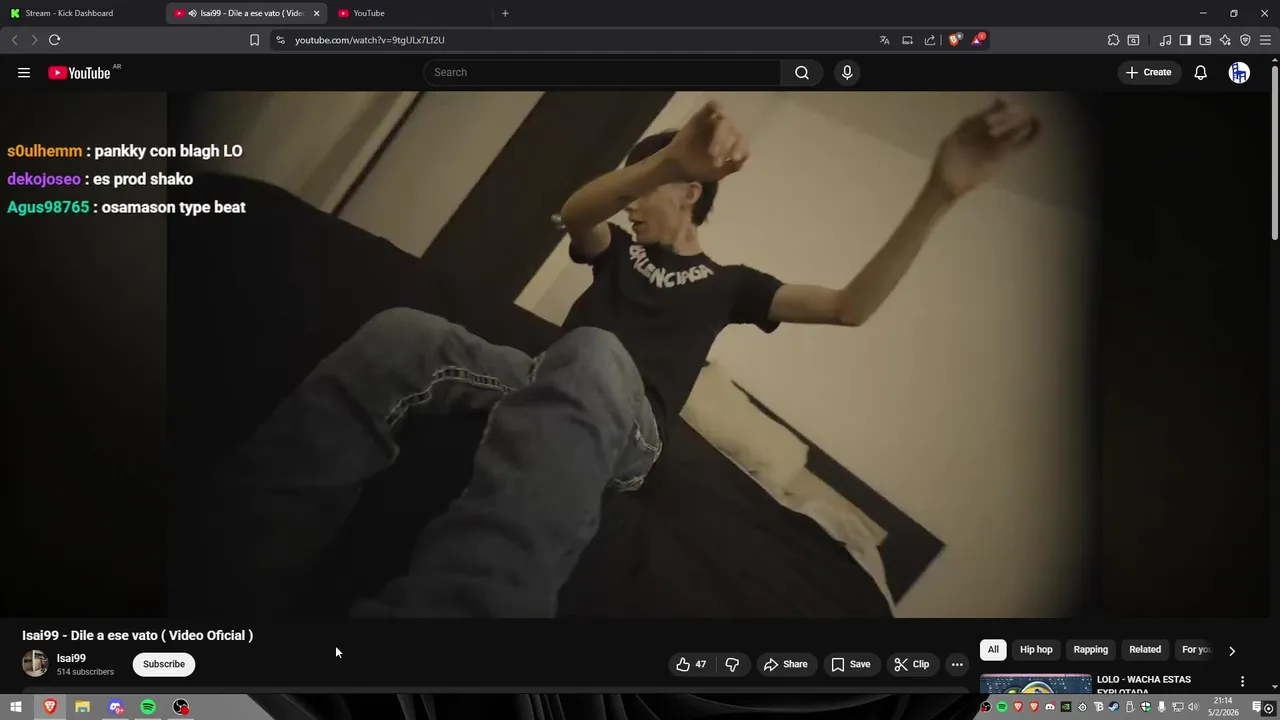Open Isai99 channel avatar

coord(35,664)
